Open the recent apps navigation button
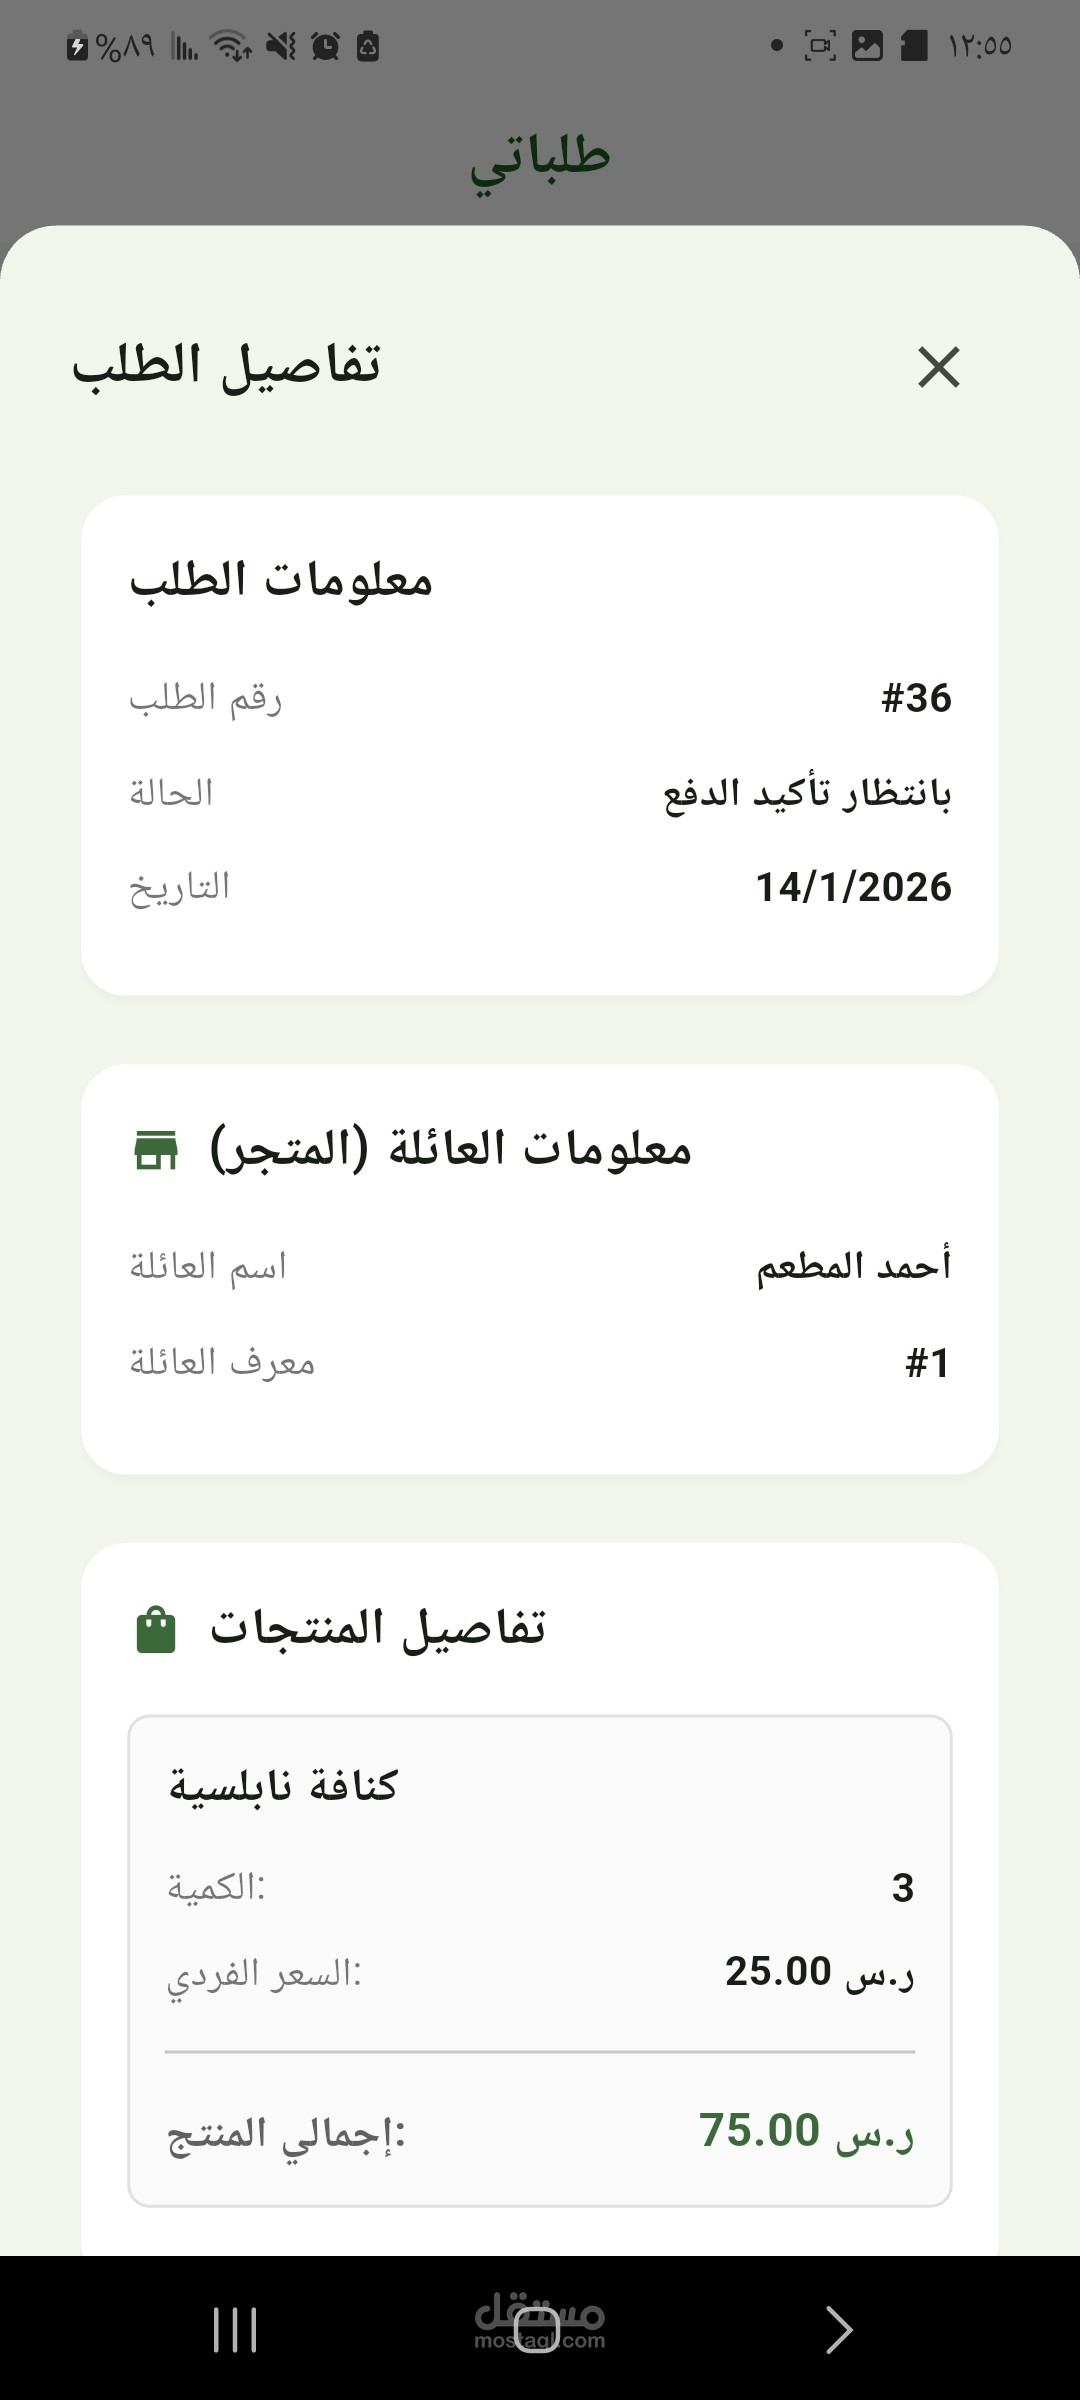This screenshot has height=2400, width=1080. coord(235,2330)
